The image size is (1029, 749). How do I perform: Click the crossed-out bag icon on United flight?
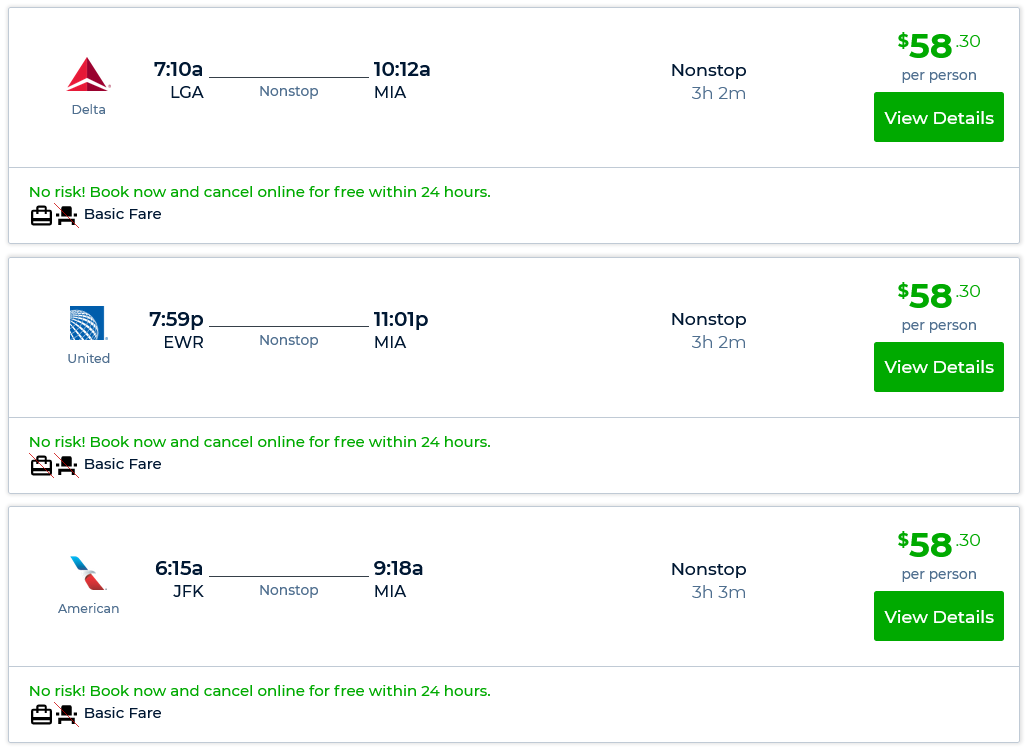pyautogui.click(x=41, y=465)
